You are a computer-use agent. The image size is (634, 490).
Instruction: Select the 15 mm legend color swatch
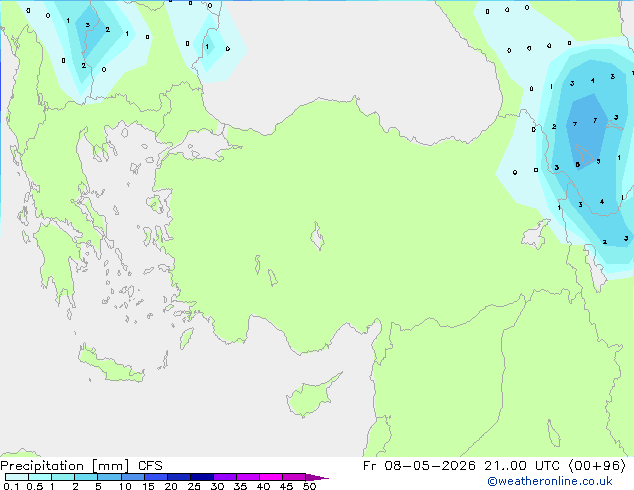[x=155, y=477]
